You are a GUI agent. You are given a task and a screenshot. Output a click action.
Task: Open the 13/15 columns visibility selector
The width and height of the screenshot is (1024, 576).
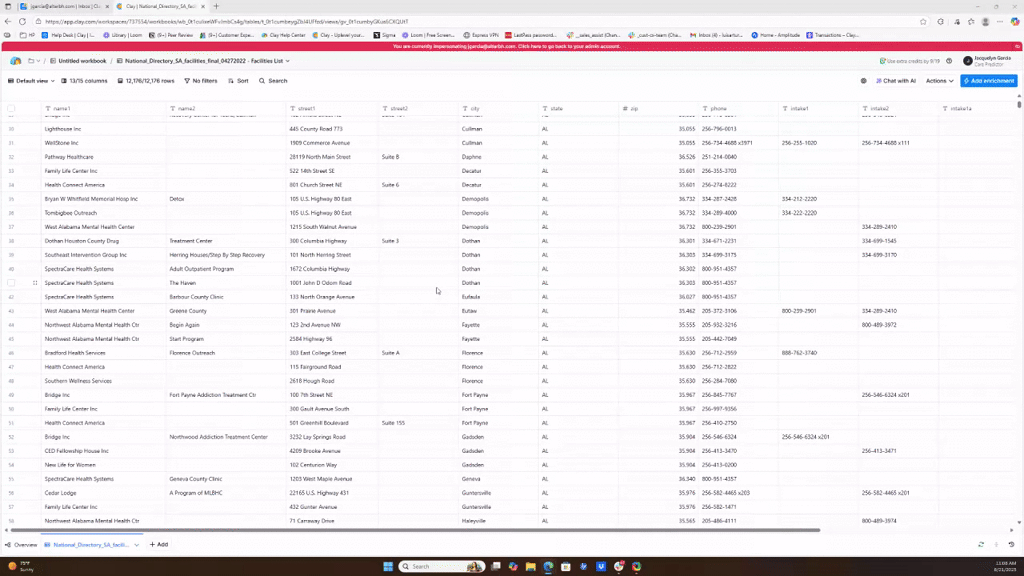point(85,81)
